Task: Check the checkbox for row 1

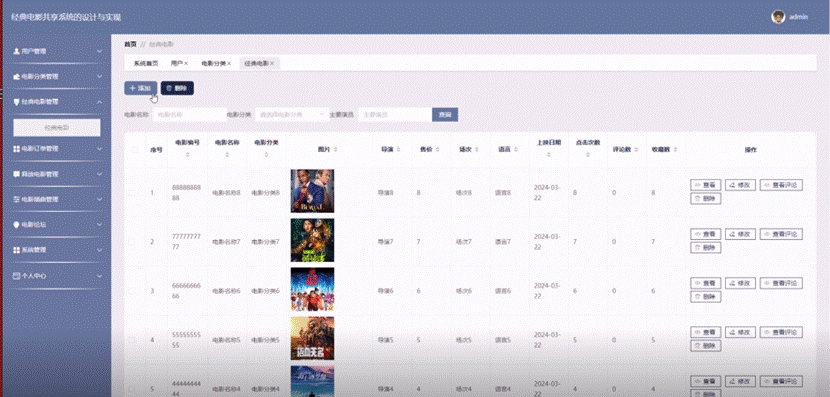Action: 132,193
